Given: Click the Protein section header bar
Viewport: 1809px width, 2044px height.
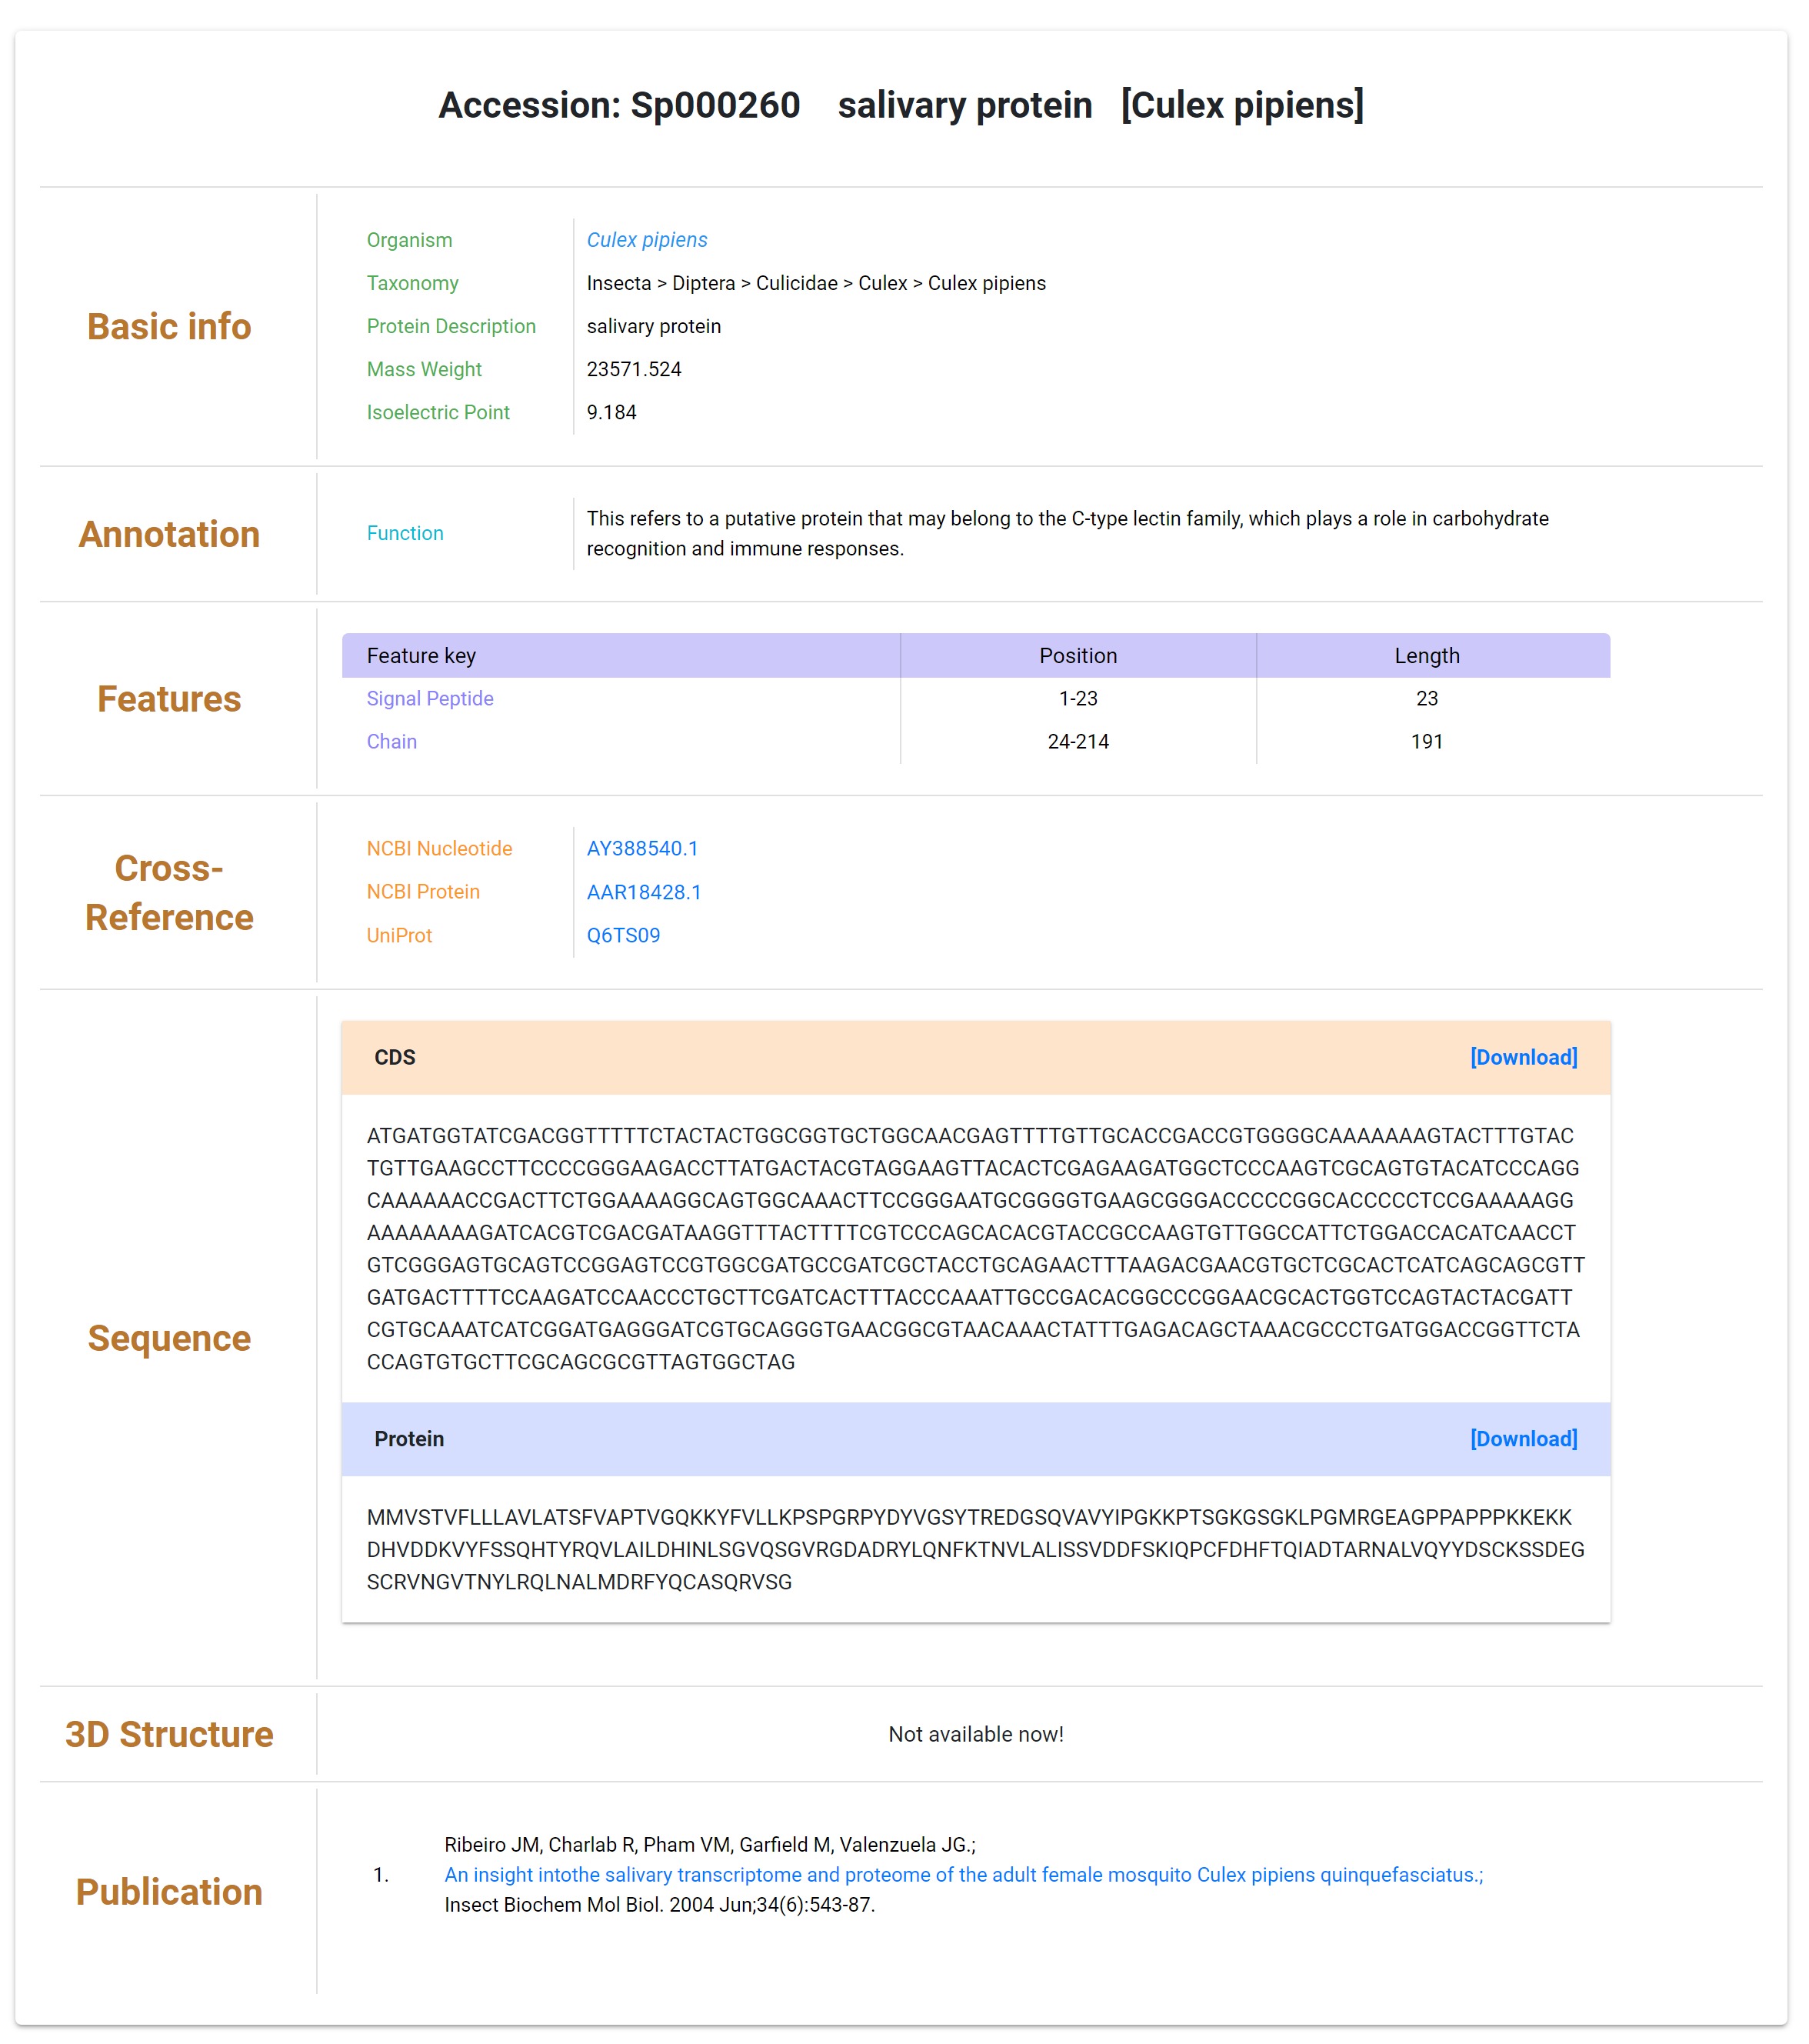Looking at the screenshot, I should pos(975,1438).
